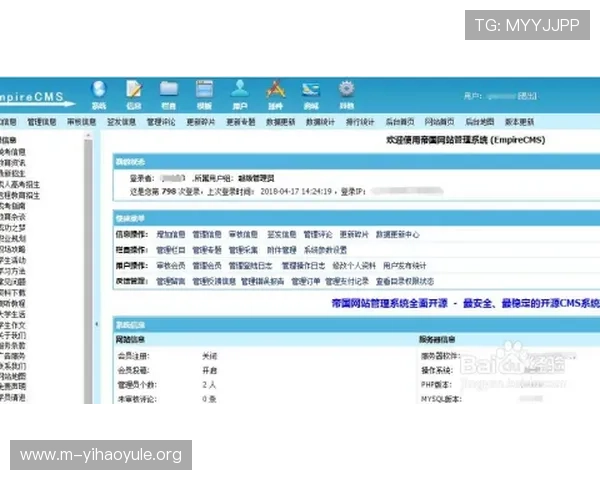The image size is (600, 480).
Task: Go to 后台首页 in the submenu bar
Action: click(x=400, y=122)
